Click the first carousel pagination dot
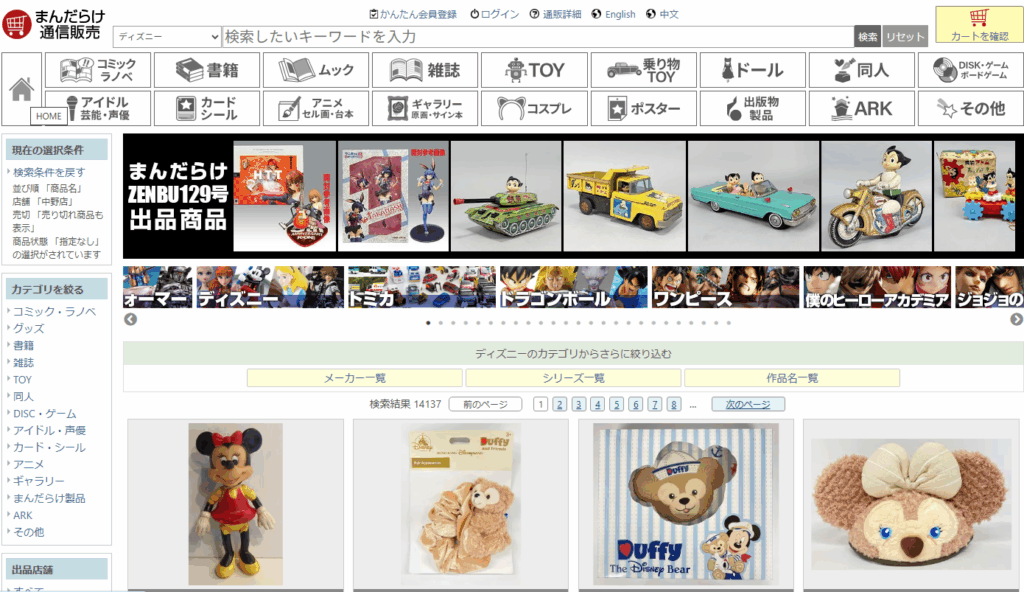This screenshot has width=1024, height=592. (428, 323)
